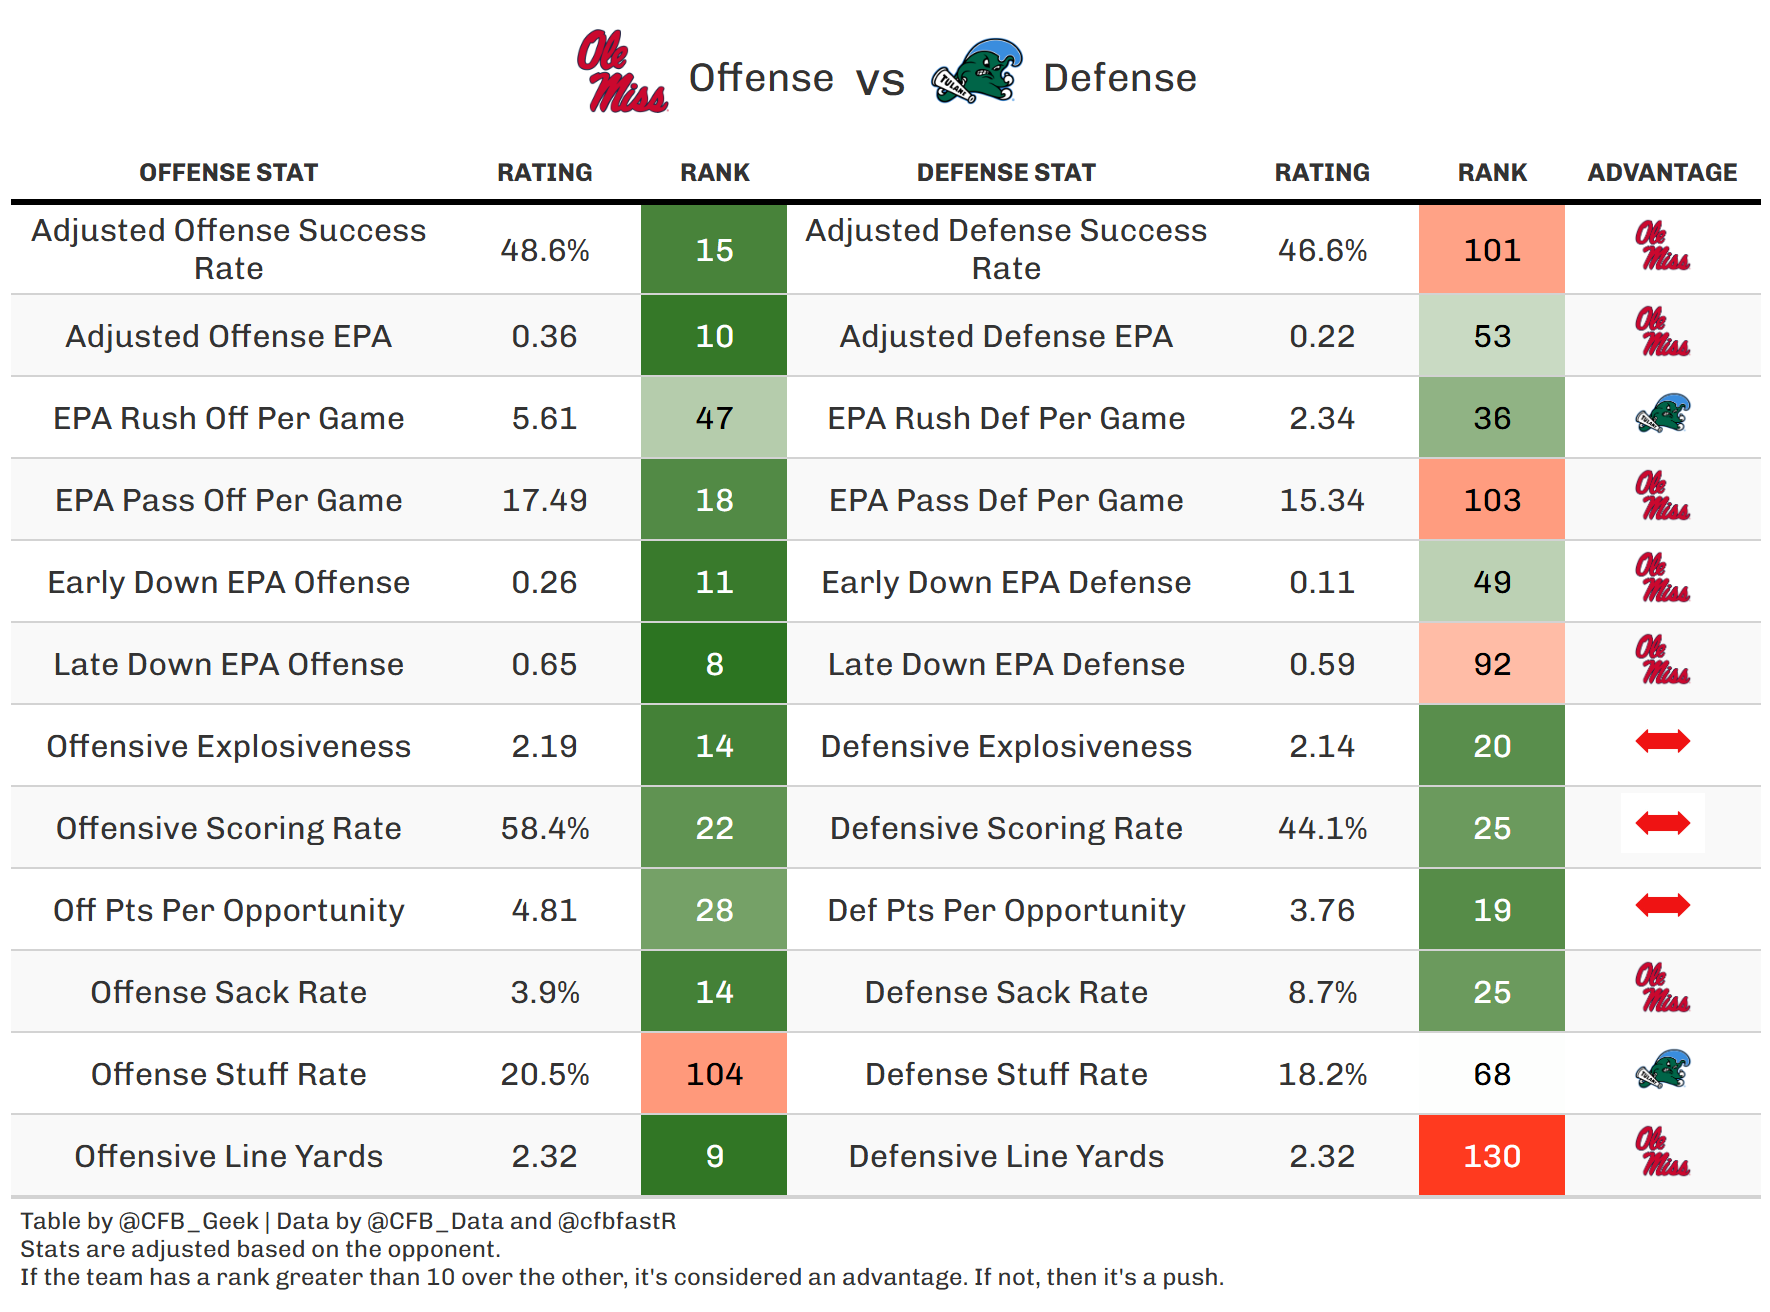The image size is (1770, 1312).
Task: Click the Ole Miss logo in the title
Action: click(x=621, y=72)
